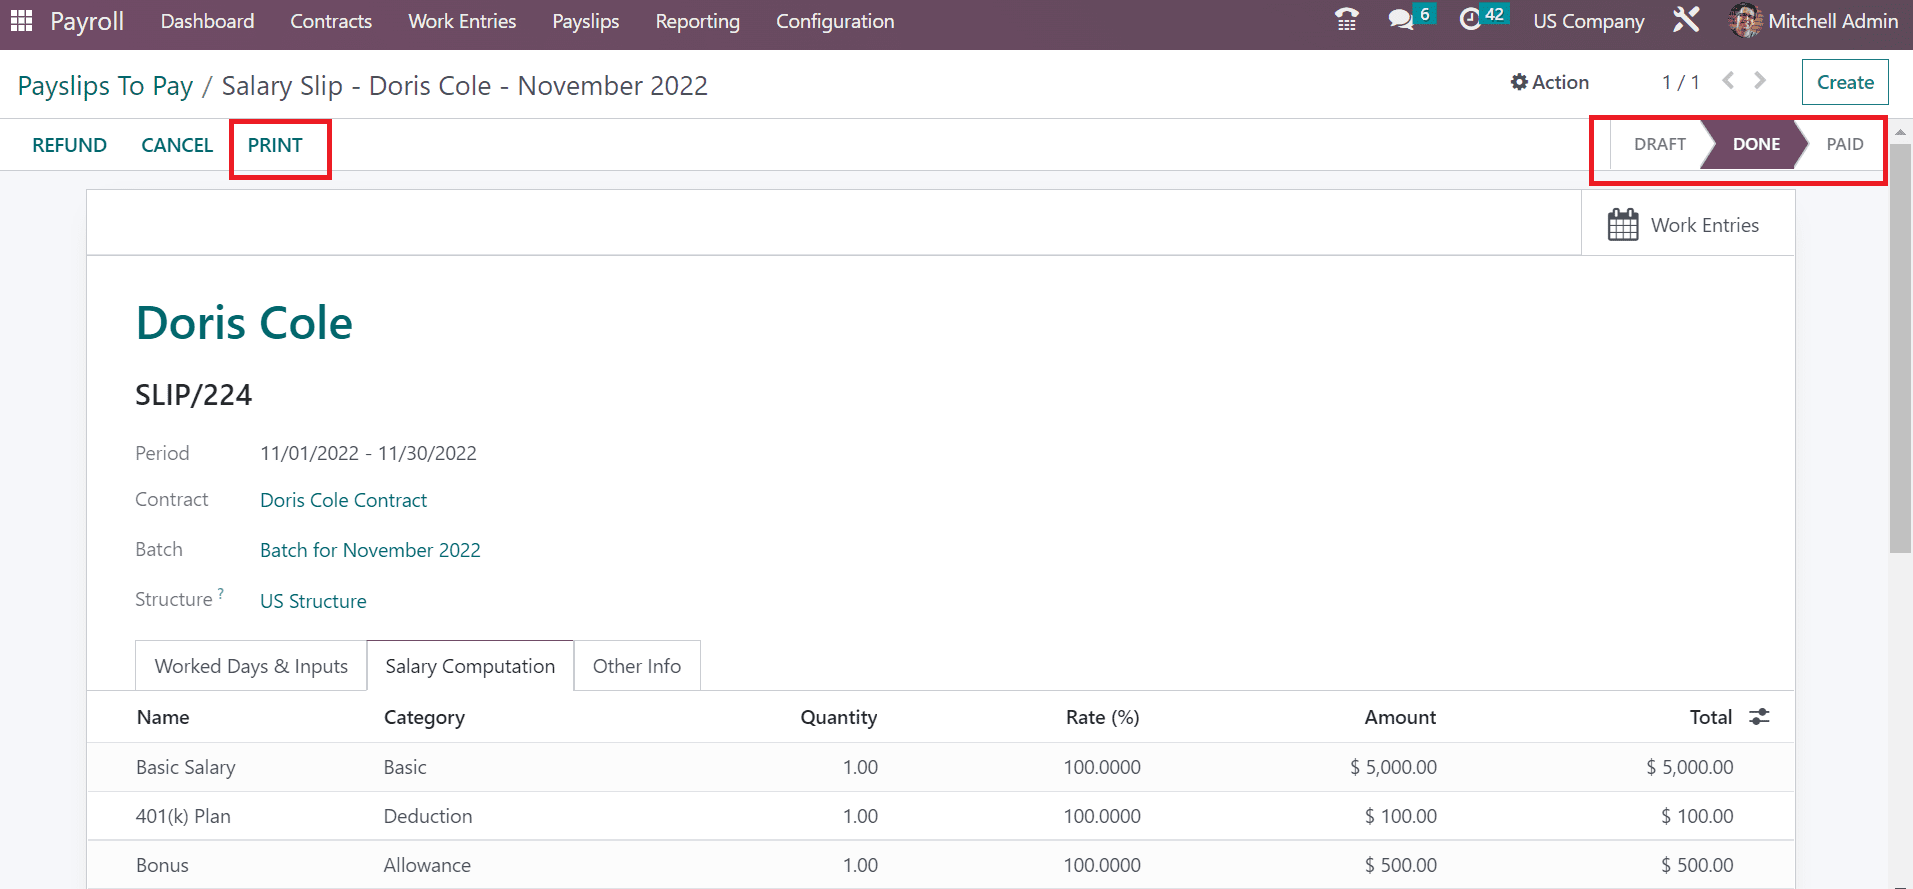Click the Deduction category cell

[x=428, y=816]
